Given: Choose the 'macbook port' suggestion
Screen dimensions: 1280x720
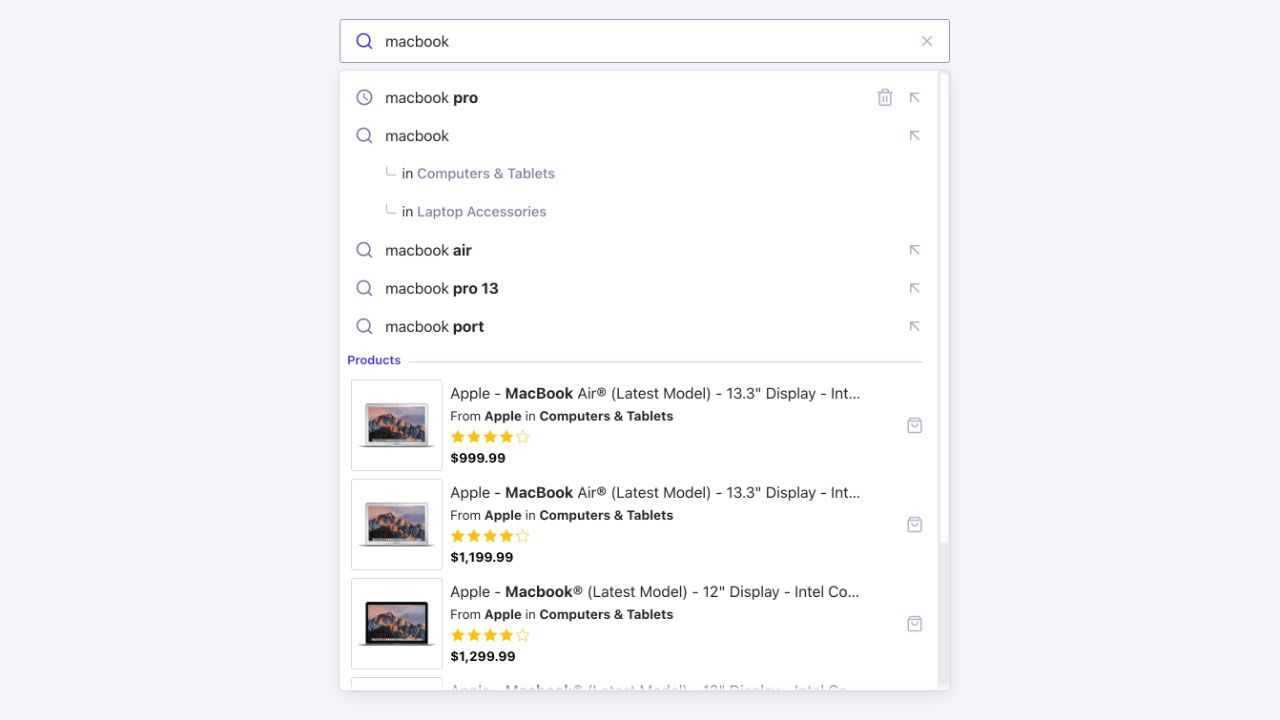Looking at the screenshot, I should [x=434, y=326].
